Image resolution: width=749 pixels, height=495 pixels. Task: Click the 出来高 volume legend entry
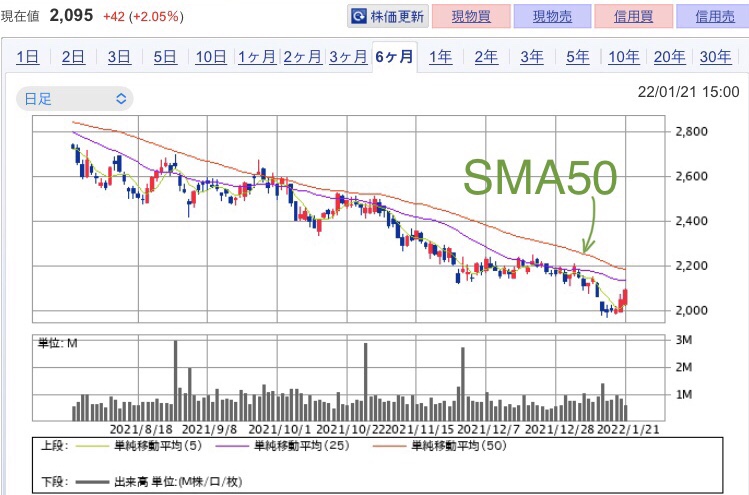tap(178, 482)
